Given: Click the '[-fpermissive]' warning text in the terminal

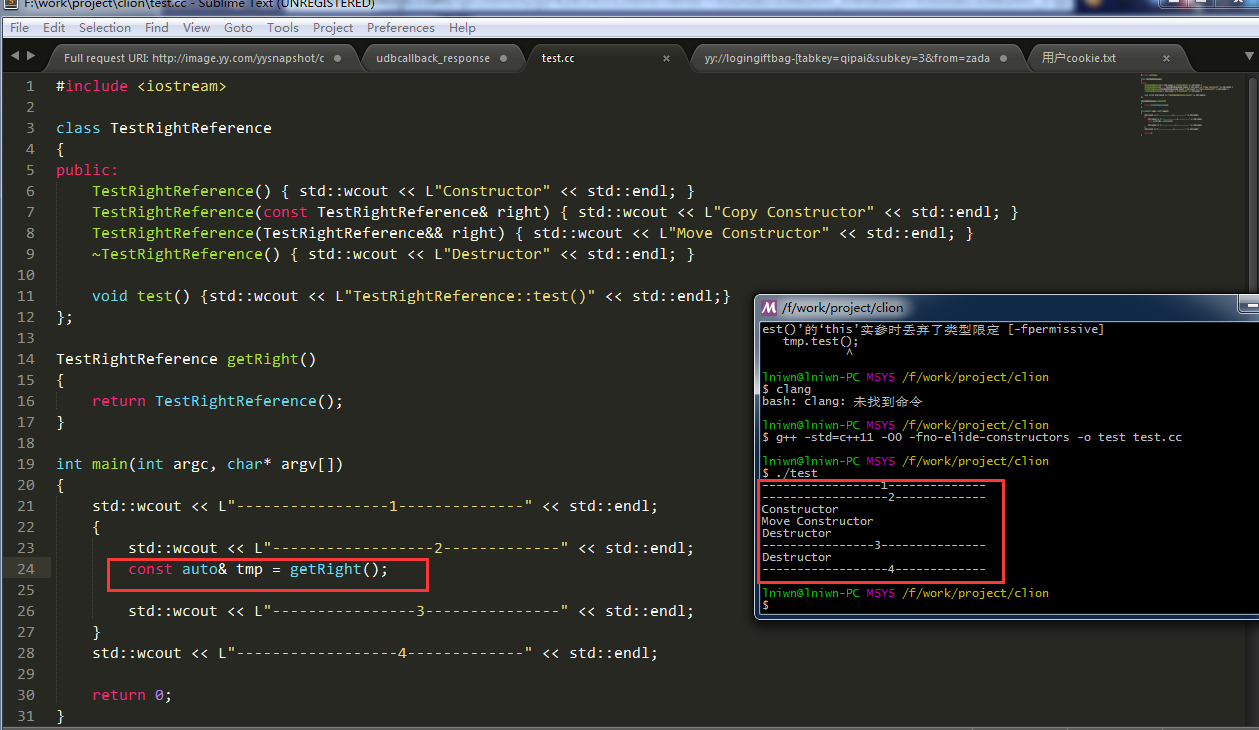Looking at the screenshot, I should 1057,329.
